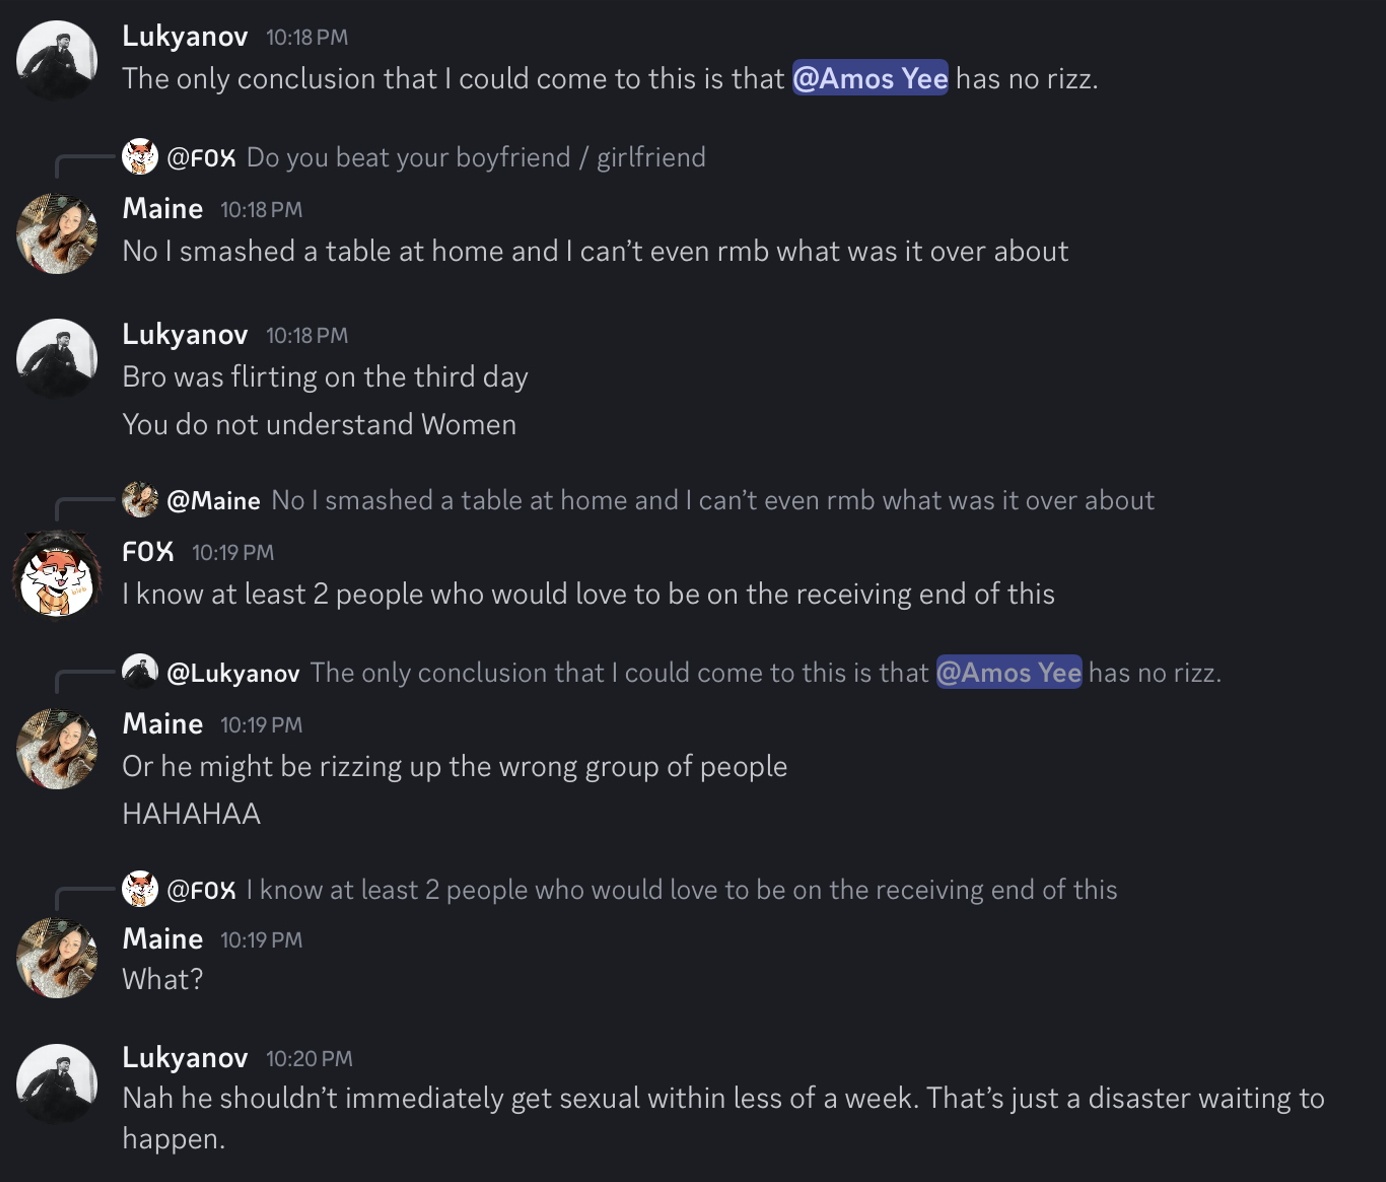Click the small FOX avatar in the 'Do you beat' reply preview
Screen dimensions: 1386x1182
[140, 157]
